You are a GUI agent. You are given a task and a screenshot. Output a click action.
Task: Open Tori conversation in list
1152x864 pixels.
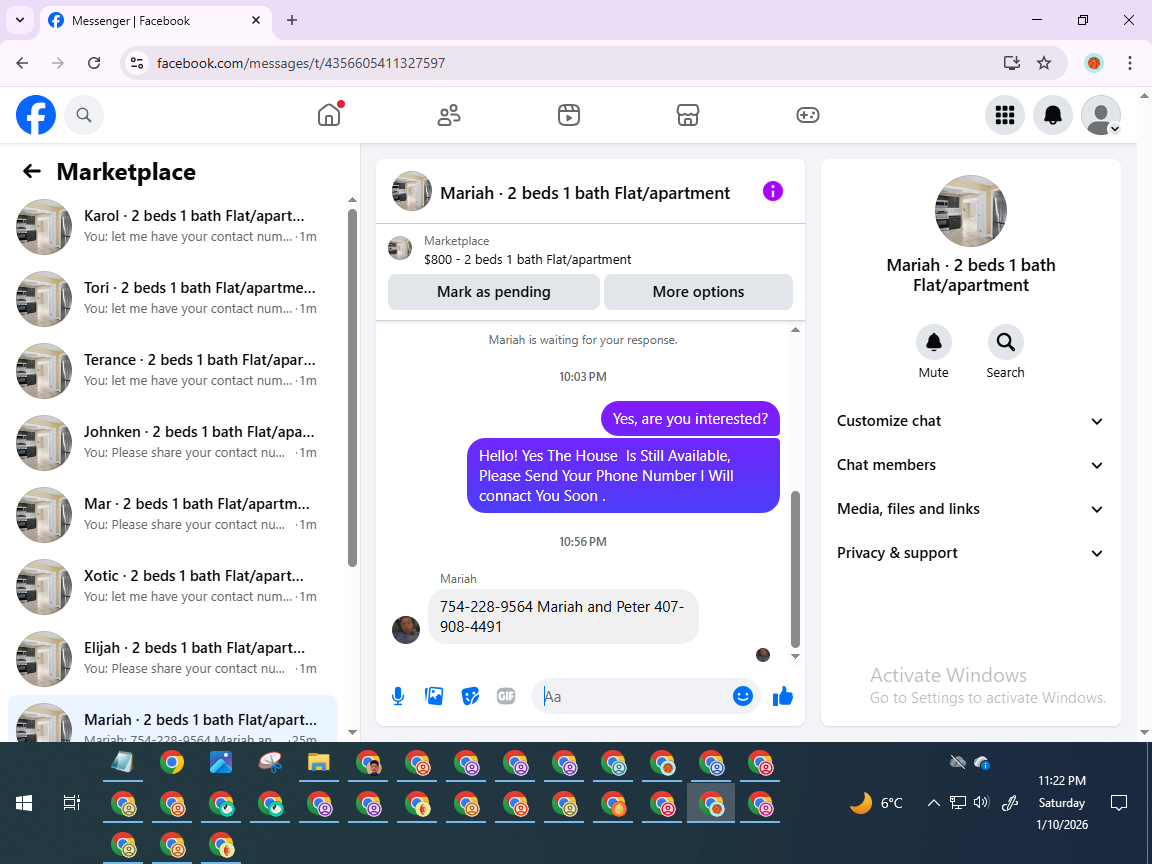click(x=173, y=298)
